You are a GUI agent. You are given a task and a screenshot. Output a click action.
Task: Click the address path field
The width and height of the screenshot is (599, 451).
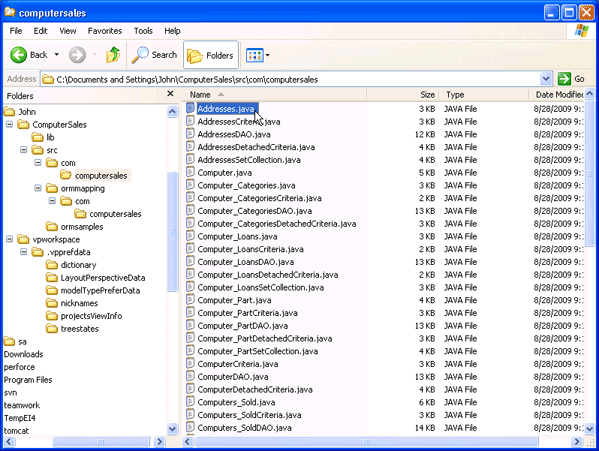pyautogui.click(x=290, y=79)
